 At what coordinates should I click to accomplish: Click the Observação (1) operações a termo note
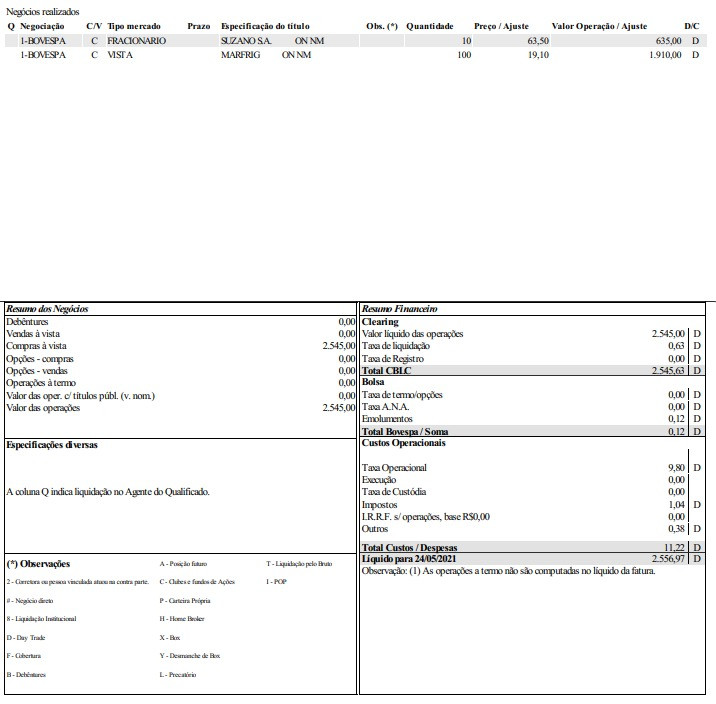point(508,571)
